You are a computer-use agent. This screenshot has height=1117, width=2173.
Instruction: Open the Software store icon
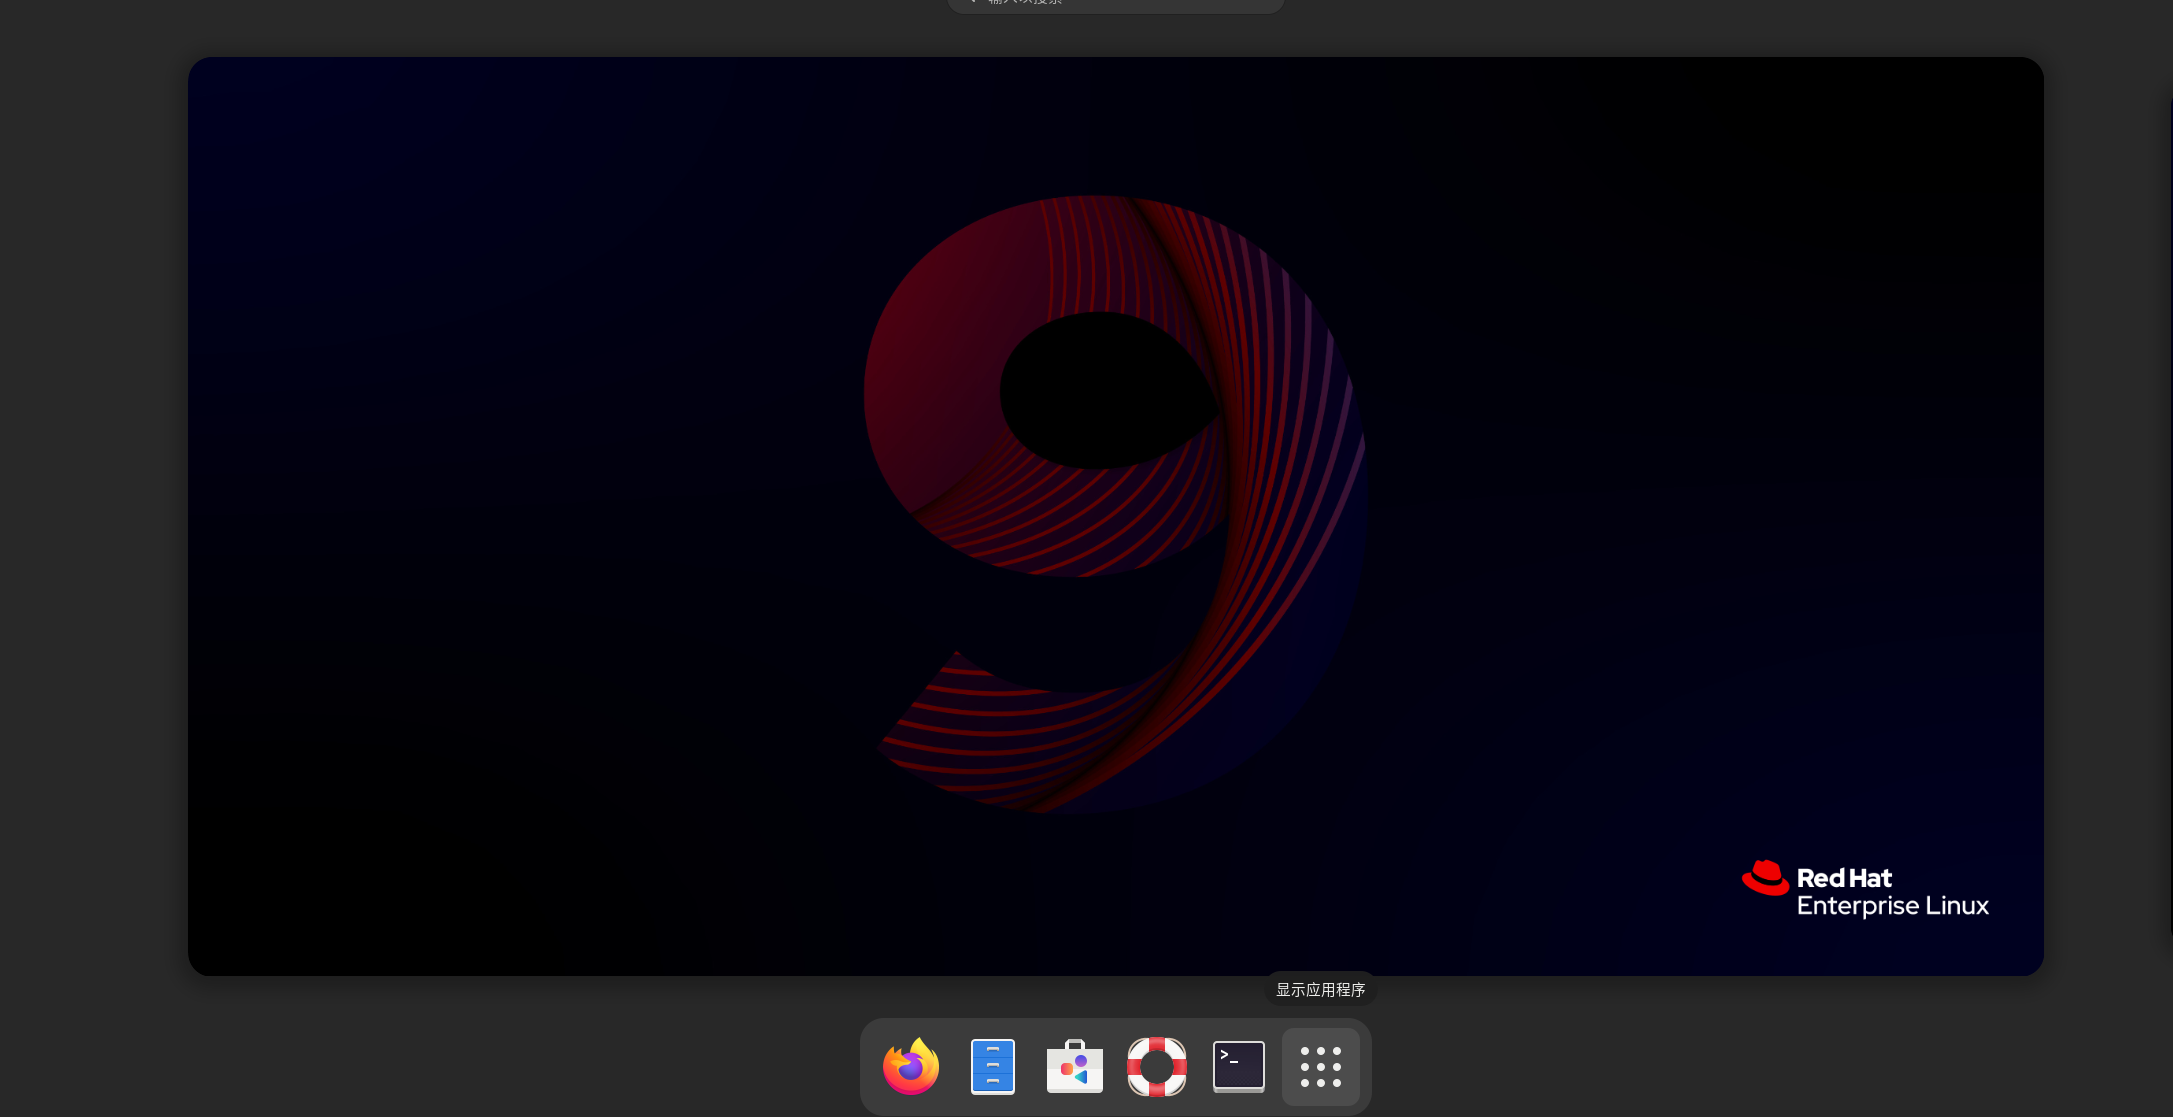[1074, 1066]
